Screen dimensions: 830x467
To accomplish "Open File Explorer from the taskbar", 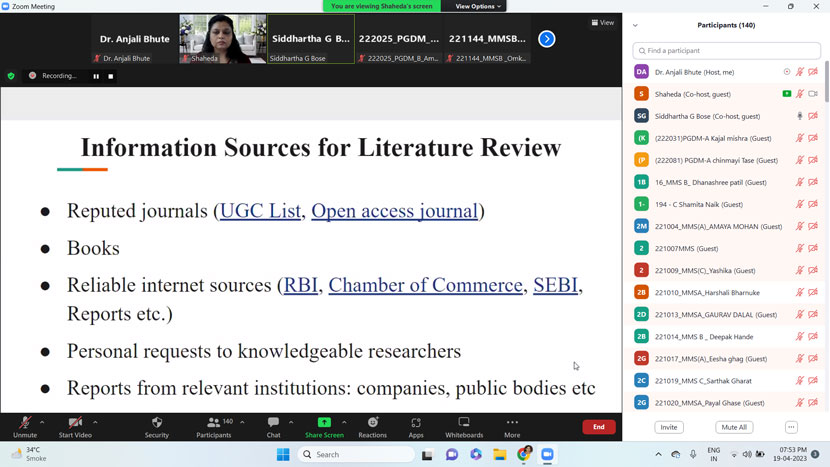I will click(500, 454).
